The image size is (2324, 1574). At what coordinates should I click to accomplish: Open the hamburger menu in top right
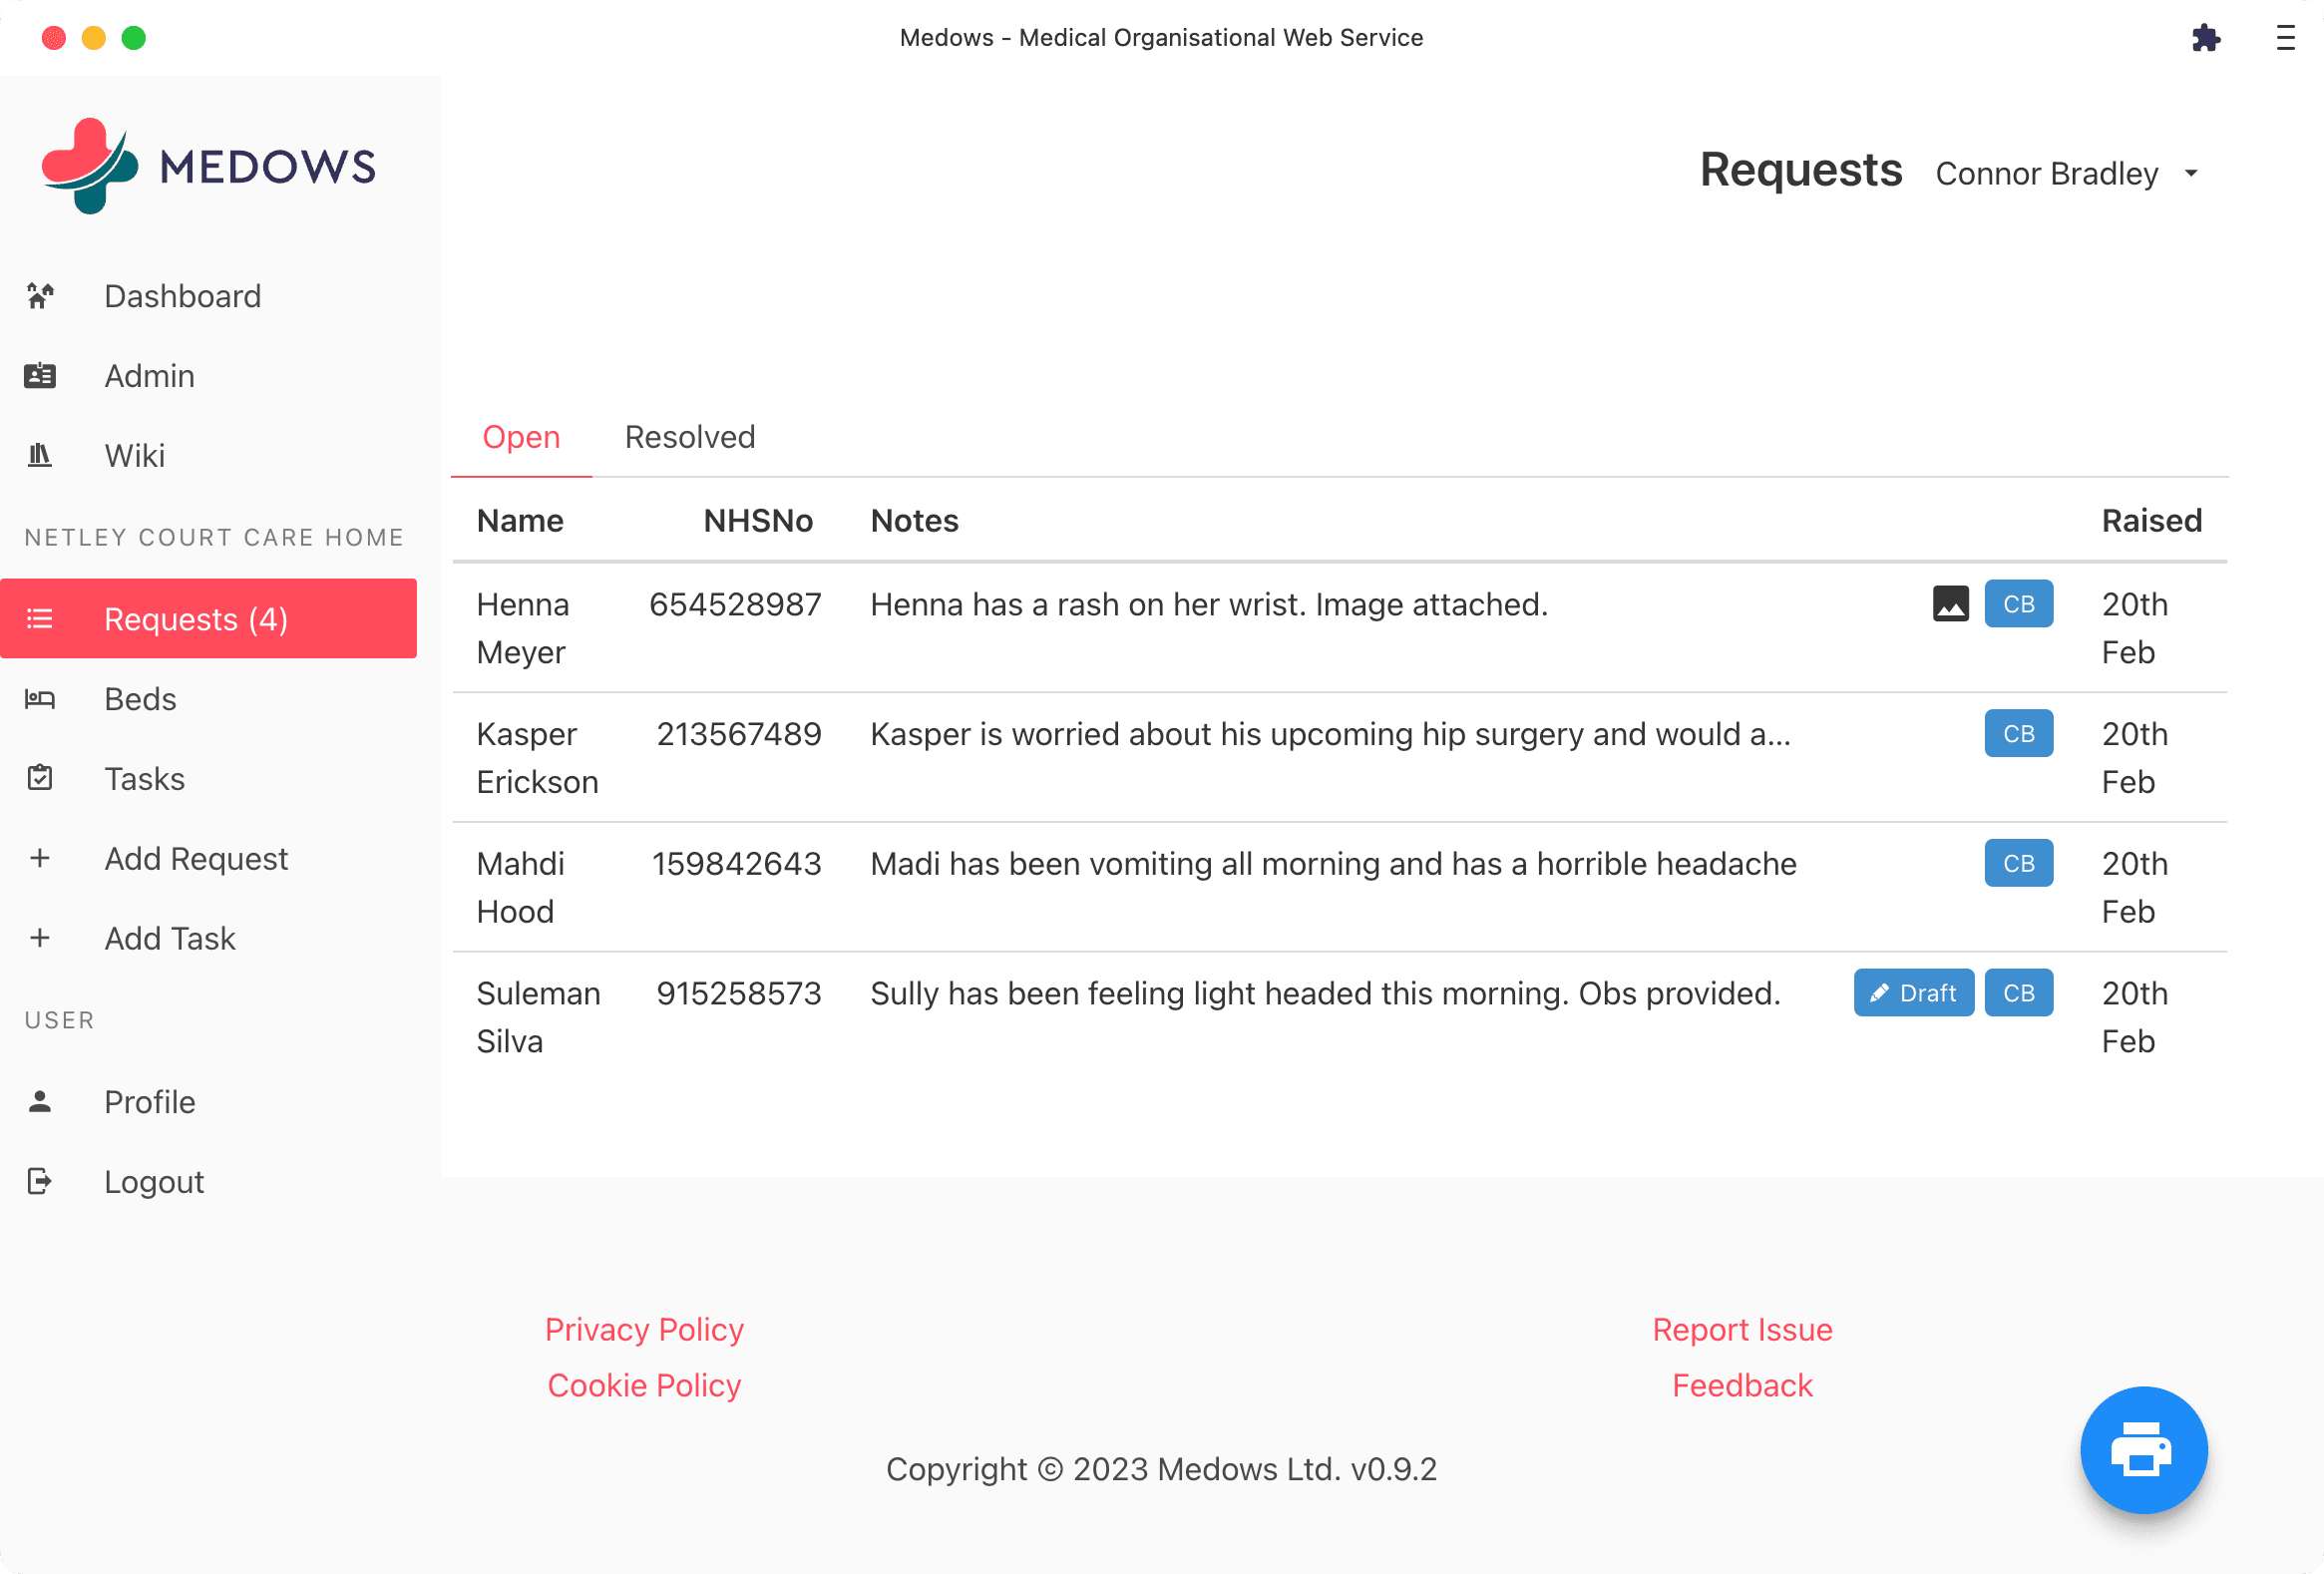tap(2285, 37)
